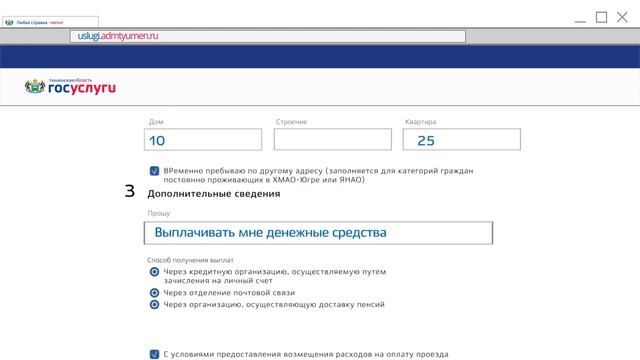This screenshot has height=360, width=640.
Task: Click the Квартира field containing 25
Action: tap(462, 139)
